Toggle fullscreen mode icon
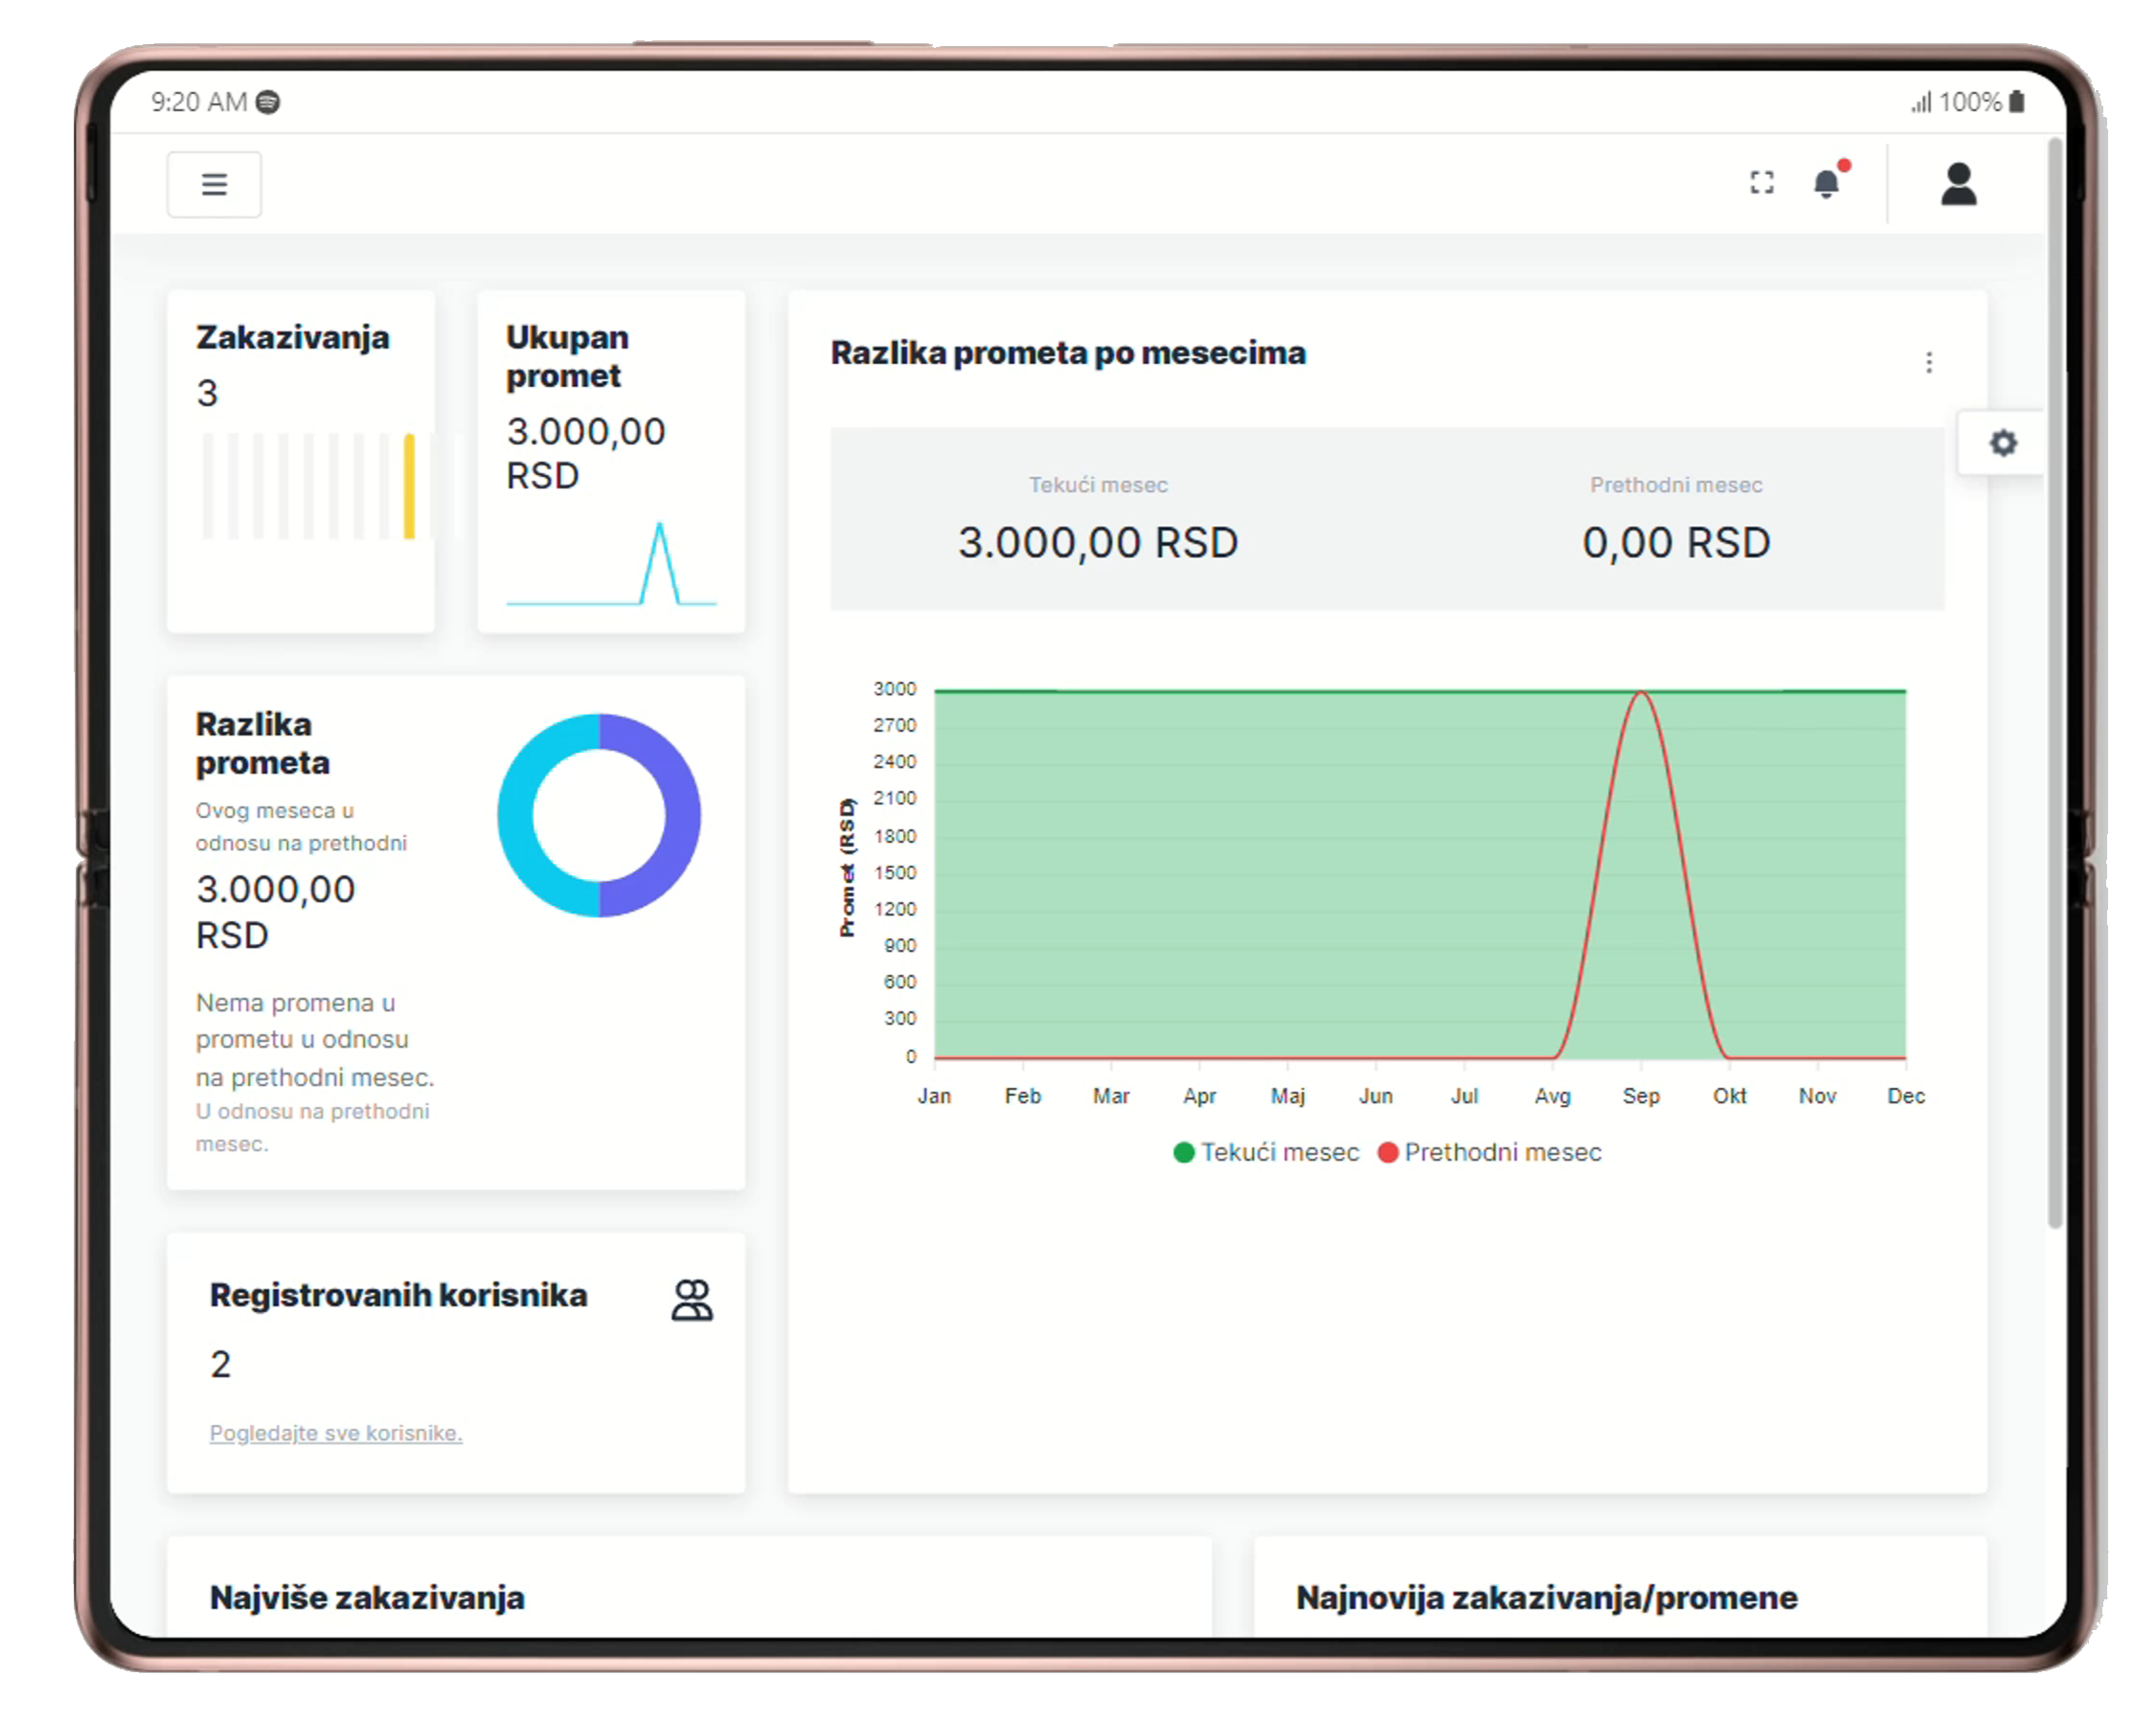This screenshot has width=2156, height=1722. (x=1761, y=182)
